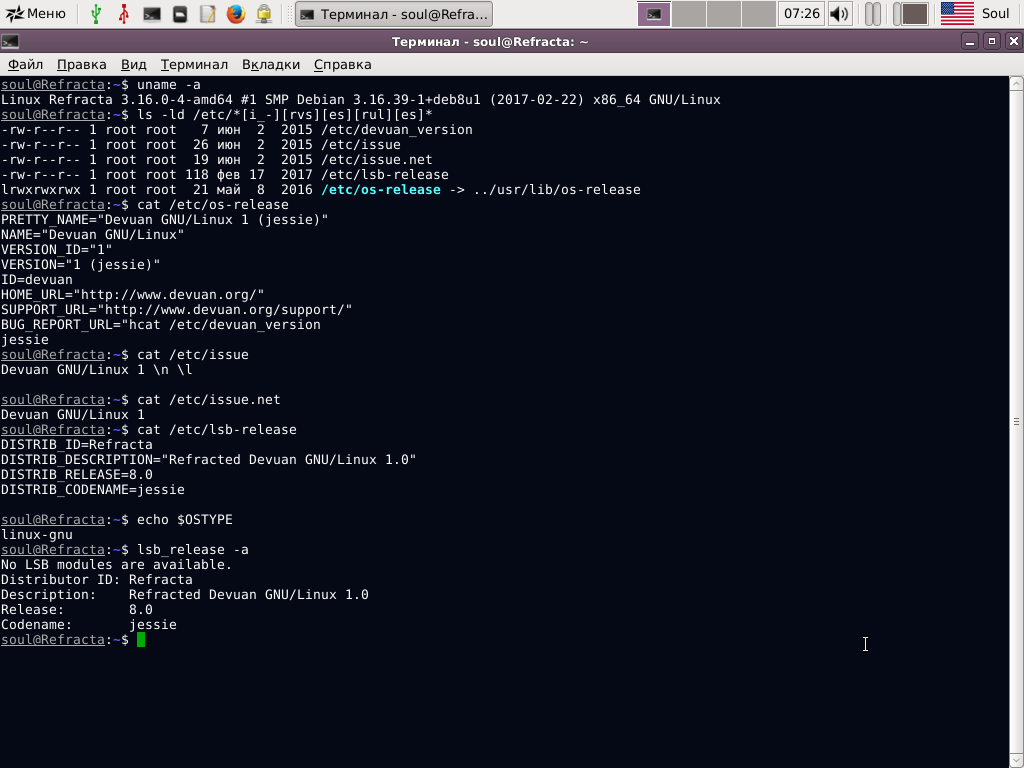Click the terminal scrollbar up arrow
Screen dimensions: 1024x768
(1016, 84)
